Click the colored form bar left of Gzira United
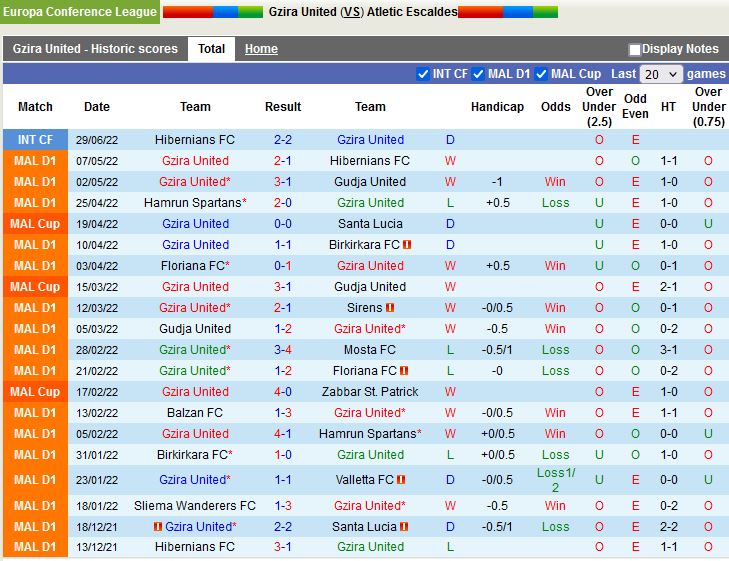This screenshot has width=729, height=561. coord(212,12)
